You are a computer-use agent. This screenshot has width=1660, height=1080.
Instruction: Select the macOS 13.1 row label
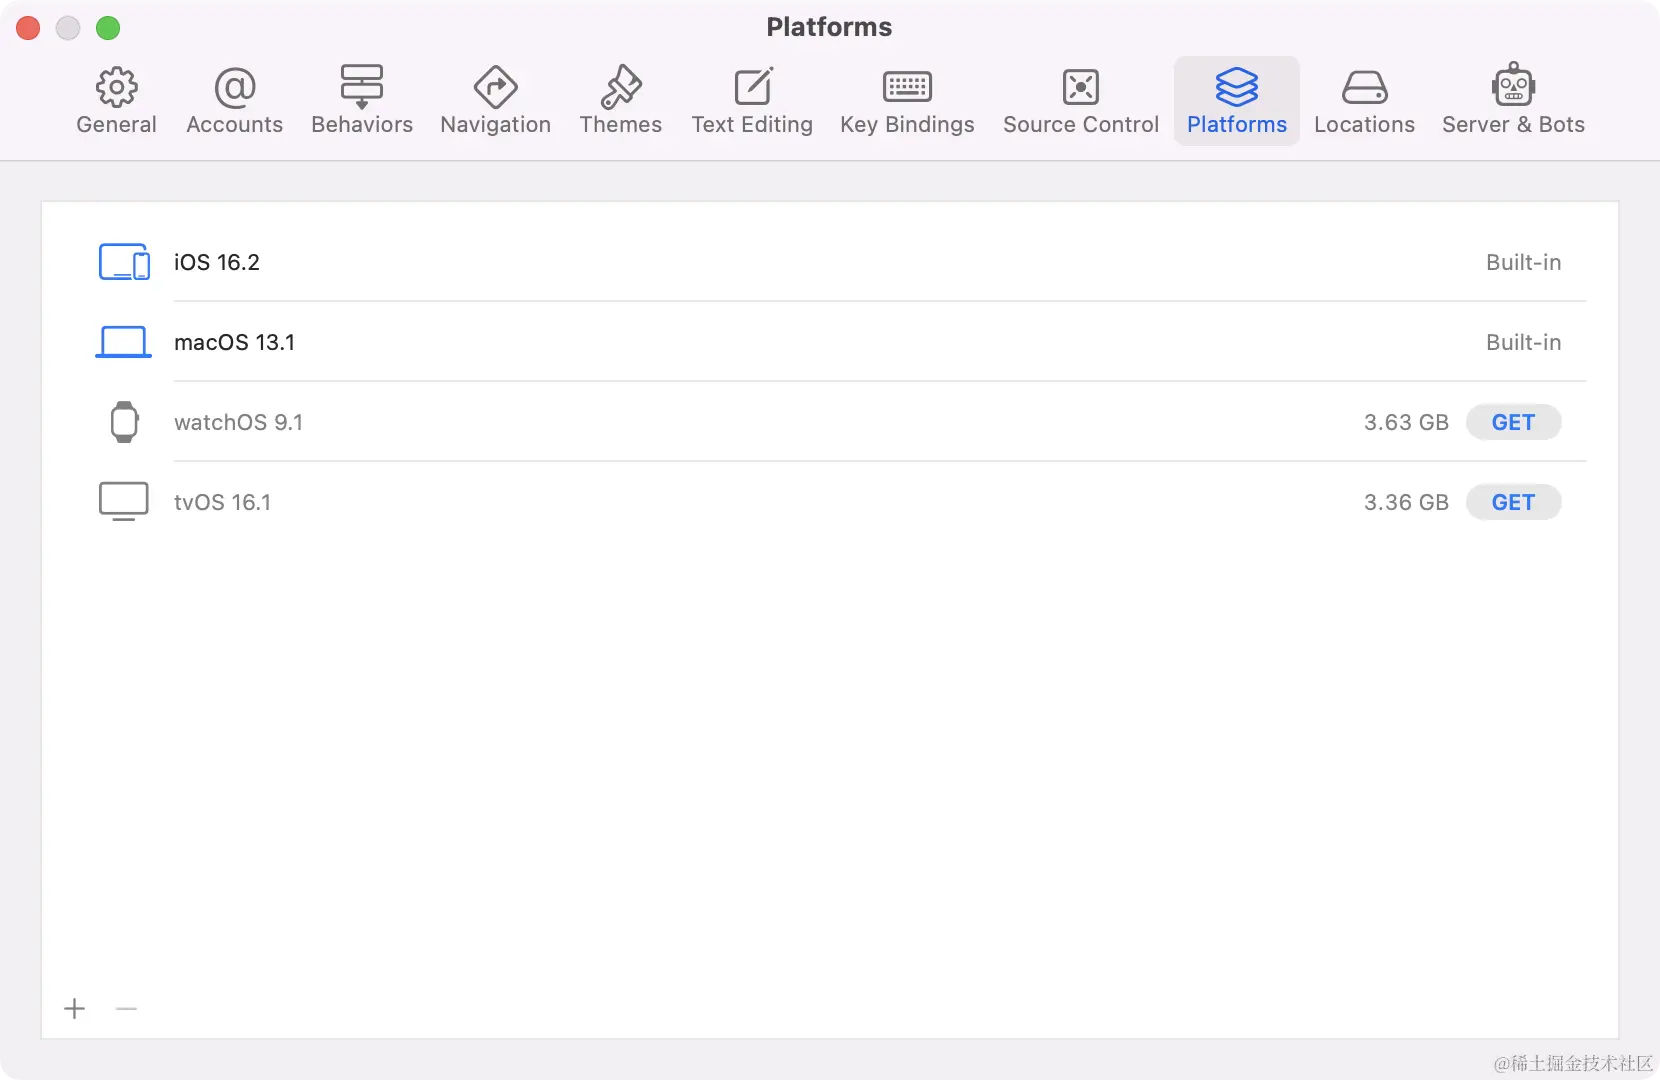coord(235,342)
